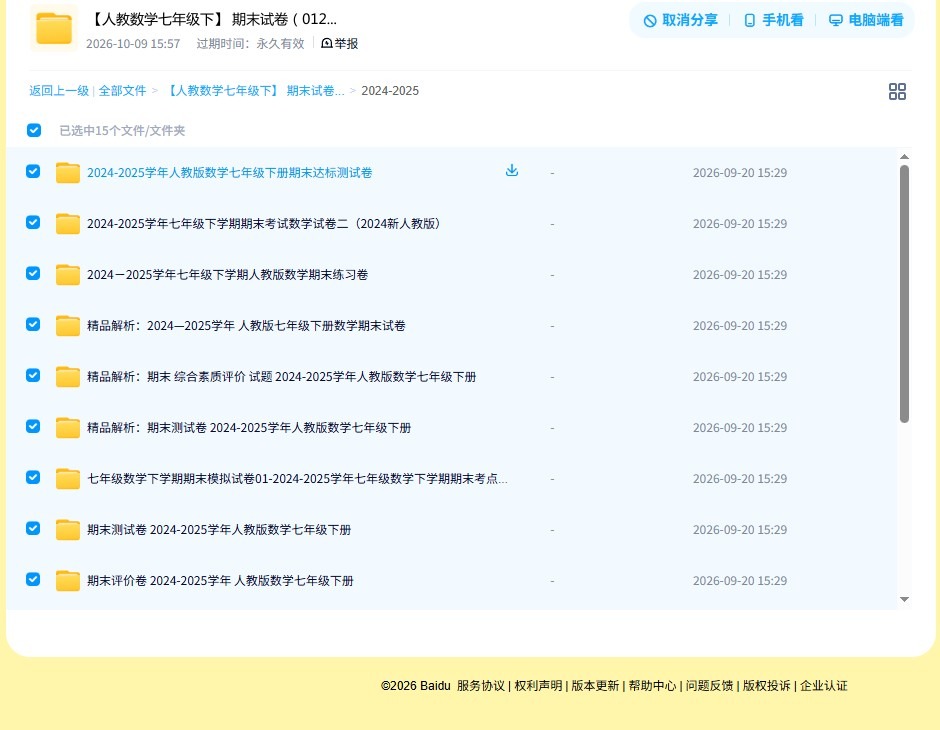Image resolution: width=940 pixels, height=730 pixels.
Task: Uncheck 期末评价卷 folder checkbox
Action: pyautogui.click(x=33, y=579)
